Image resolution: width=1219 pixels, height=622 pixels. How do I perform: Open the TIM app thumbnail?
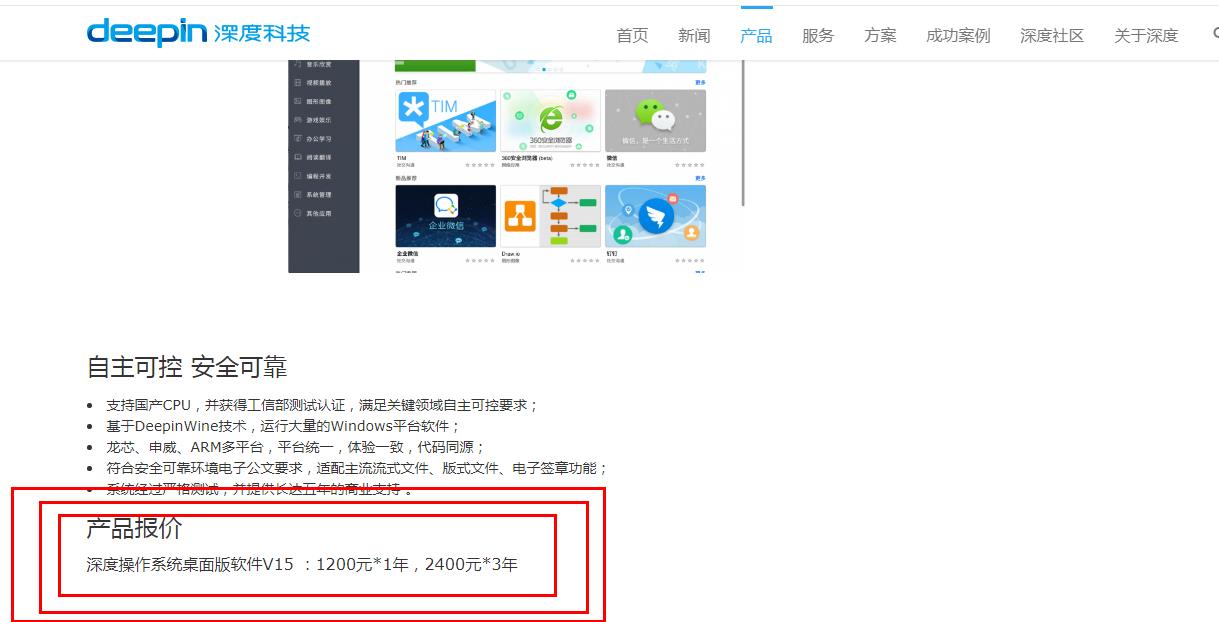point(445,118)
